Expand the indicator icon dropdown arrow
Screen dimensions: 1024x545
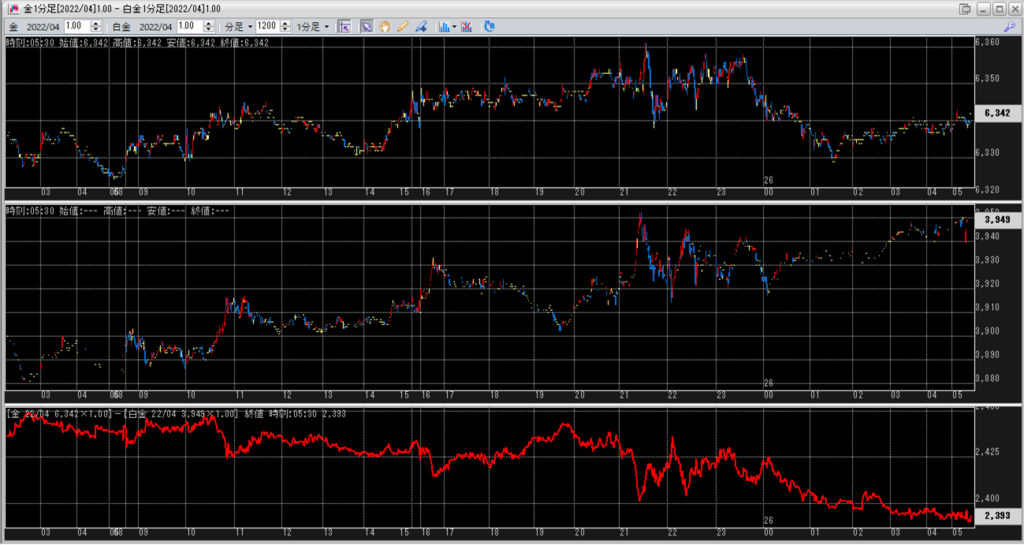click(x=455, y=26)
